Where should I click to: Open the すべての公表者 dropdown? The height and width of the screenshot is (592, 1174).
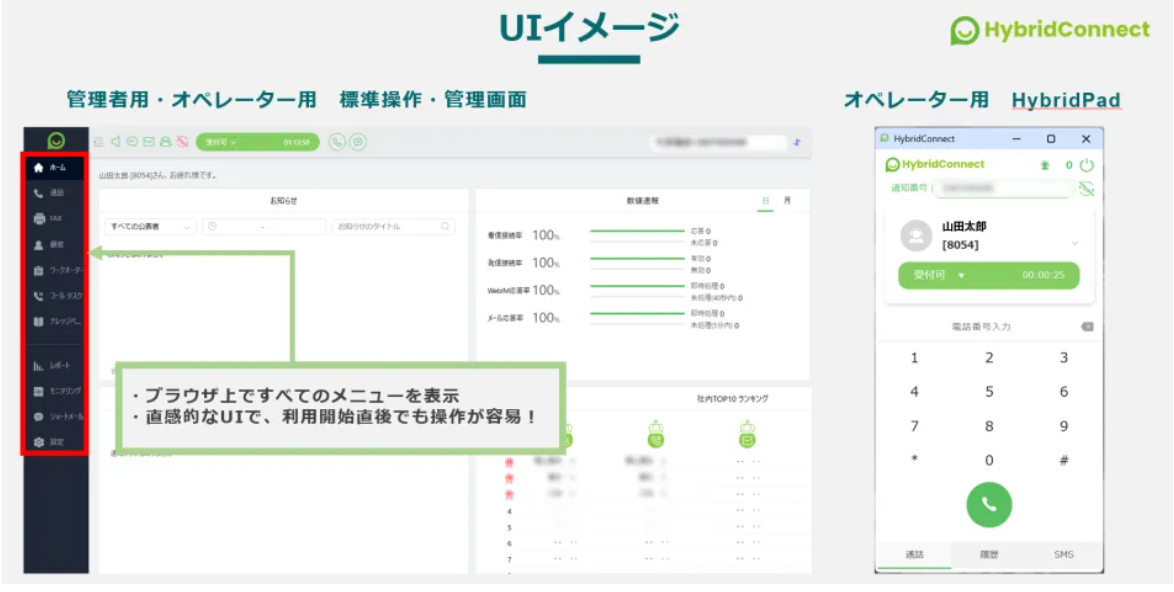150,226
